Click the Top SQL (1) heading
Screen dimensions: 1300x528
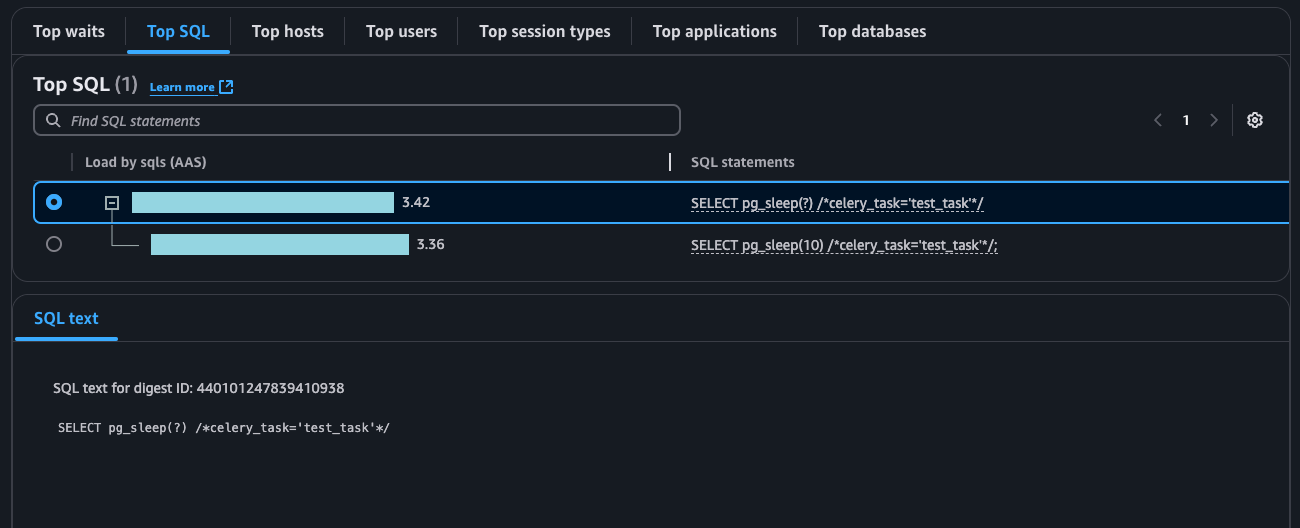point(85,85)
